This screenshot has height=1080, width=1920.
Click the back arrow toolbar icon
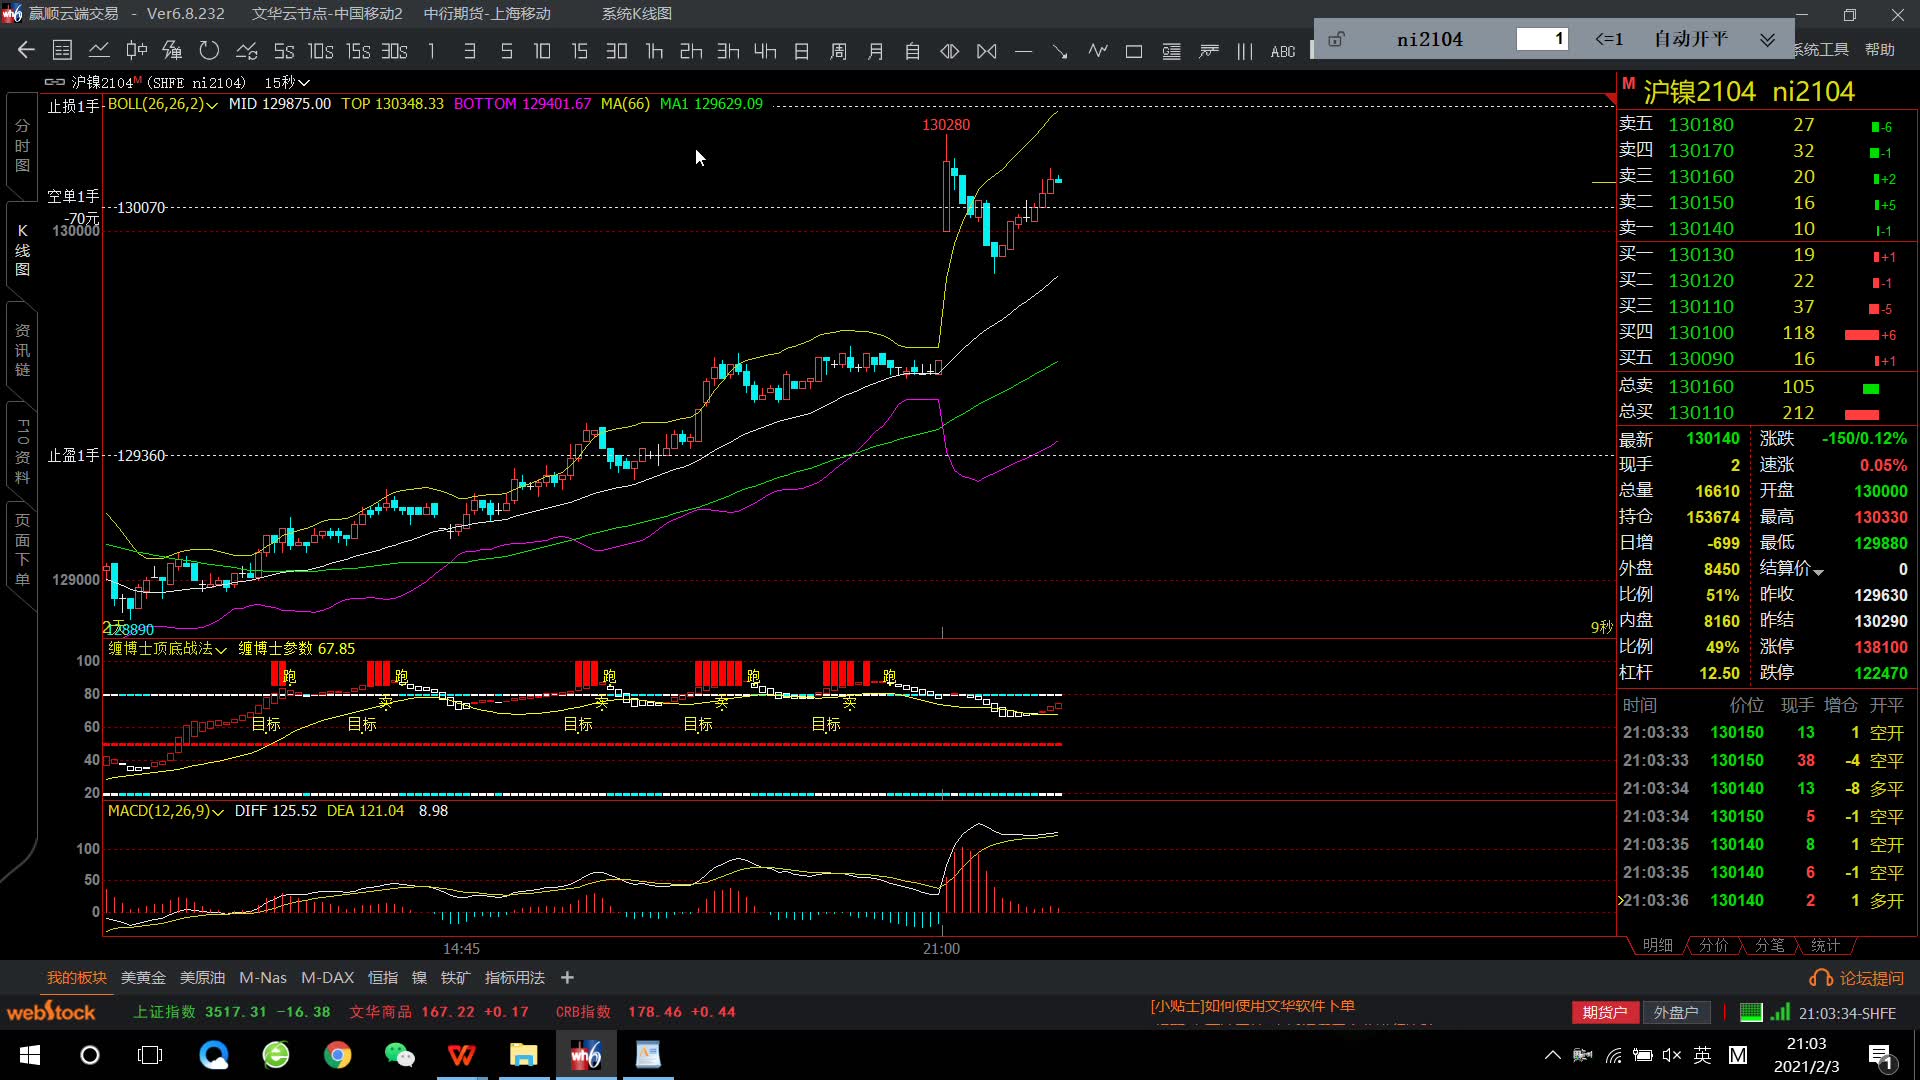pos(26,50)
